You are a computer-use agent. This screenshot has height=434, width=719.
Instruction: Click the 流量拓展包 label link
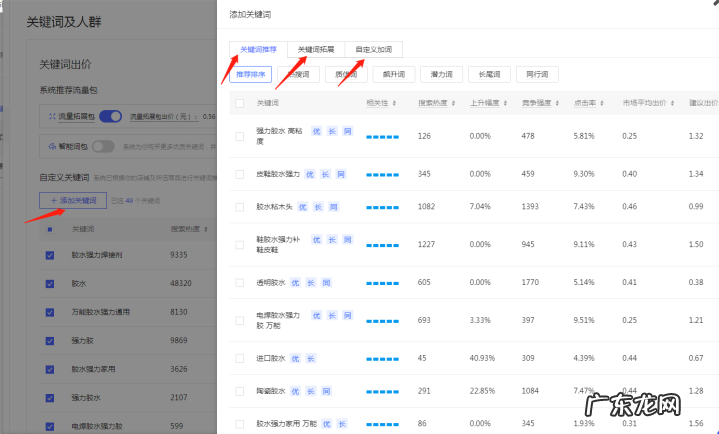pos(77,117)
